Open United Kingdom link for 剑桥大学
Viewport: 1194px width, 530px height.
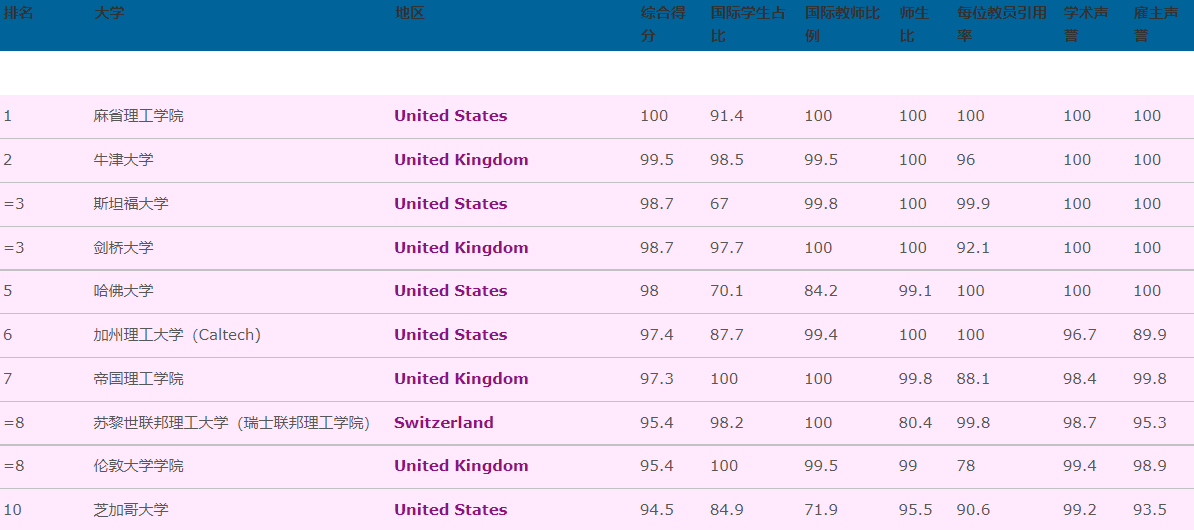tap(461, 248)
